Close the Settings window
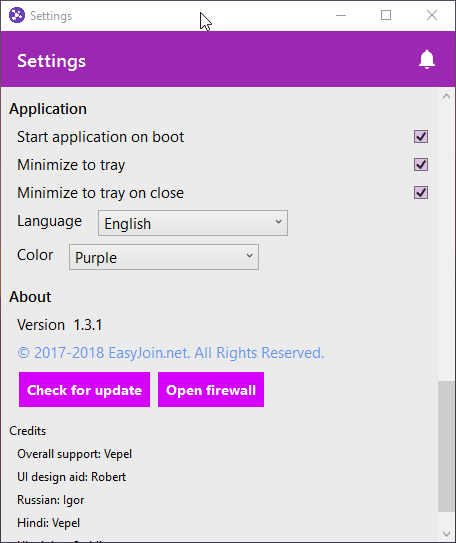Viewport: 456px width, 543px height. coord(432,15)
